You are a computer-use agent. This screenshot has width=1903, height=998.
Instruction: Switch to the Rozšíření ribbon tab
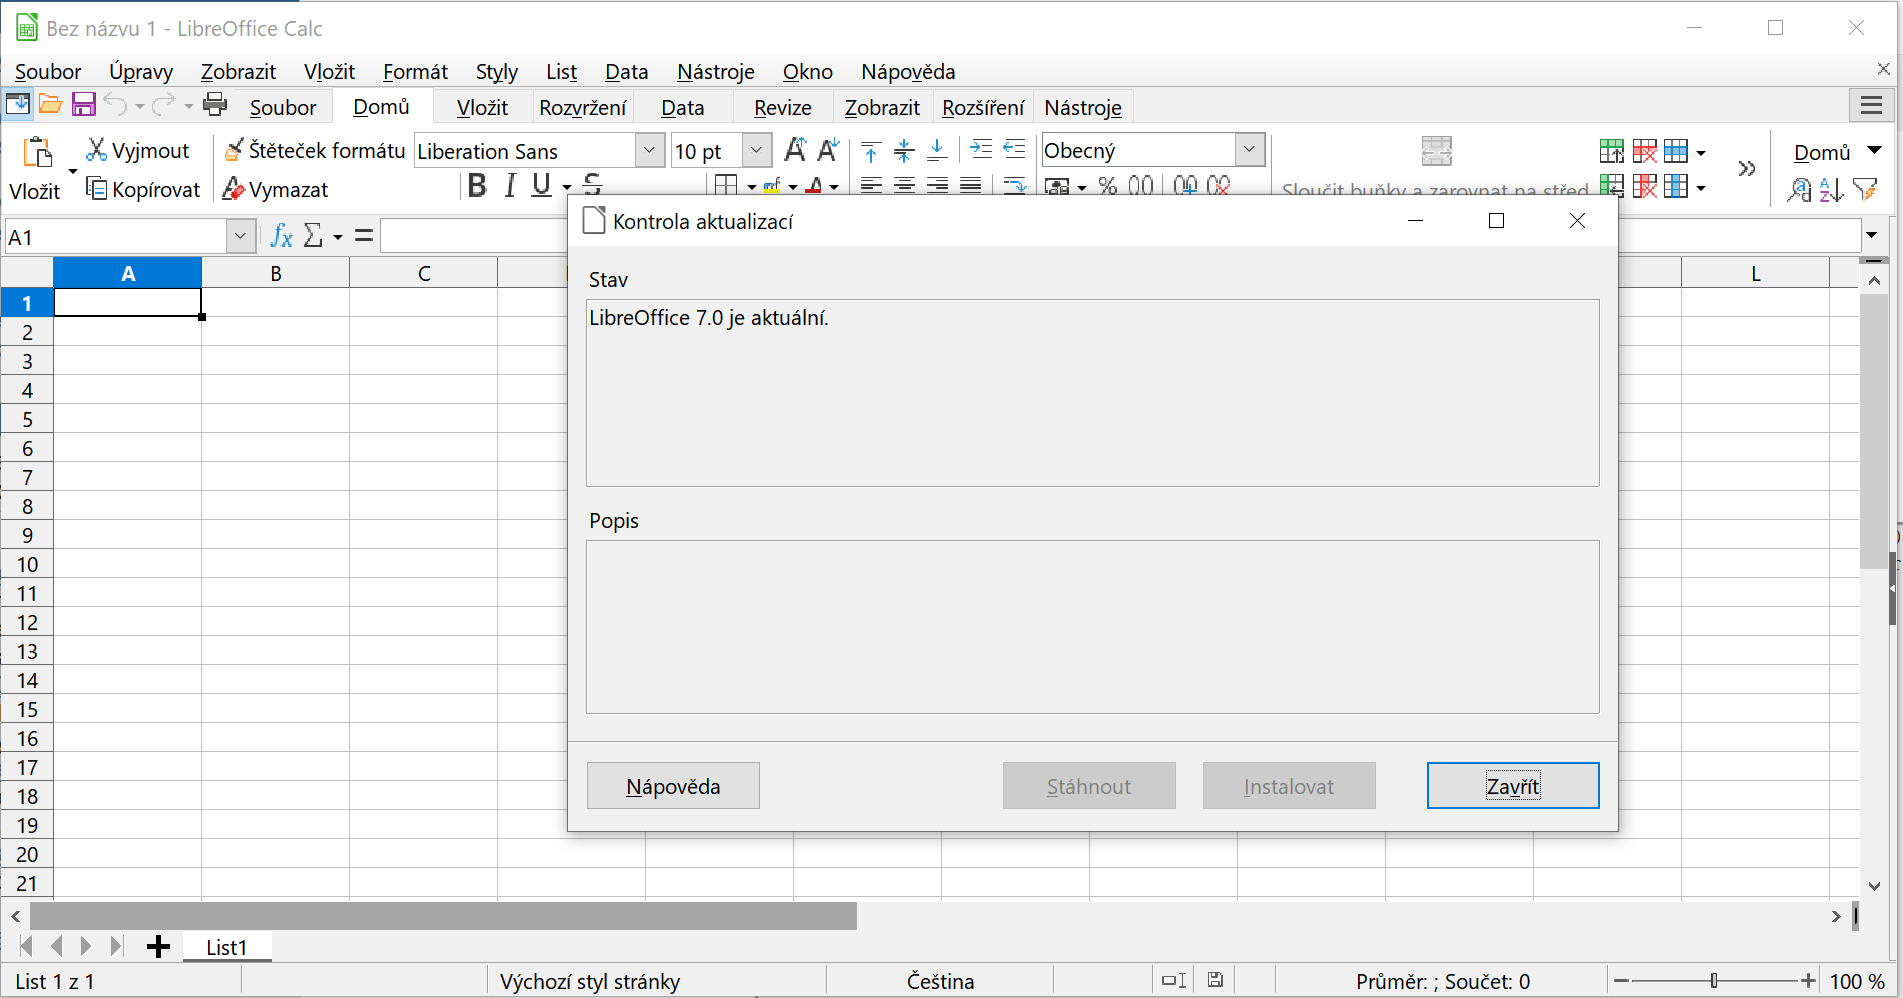(983, 107)
